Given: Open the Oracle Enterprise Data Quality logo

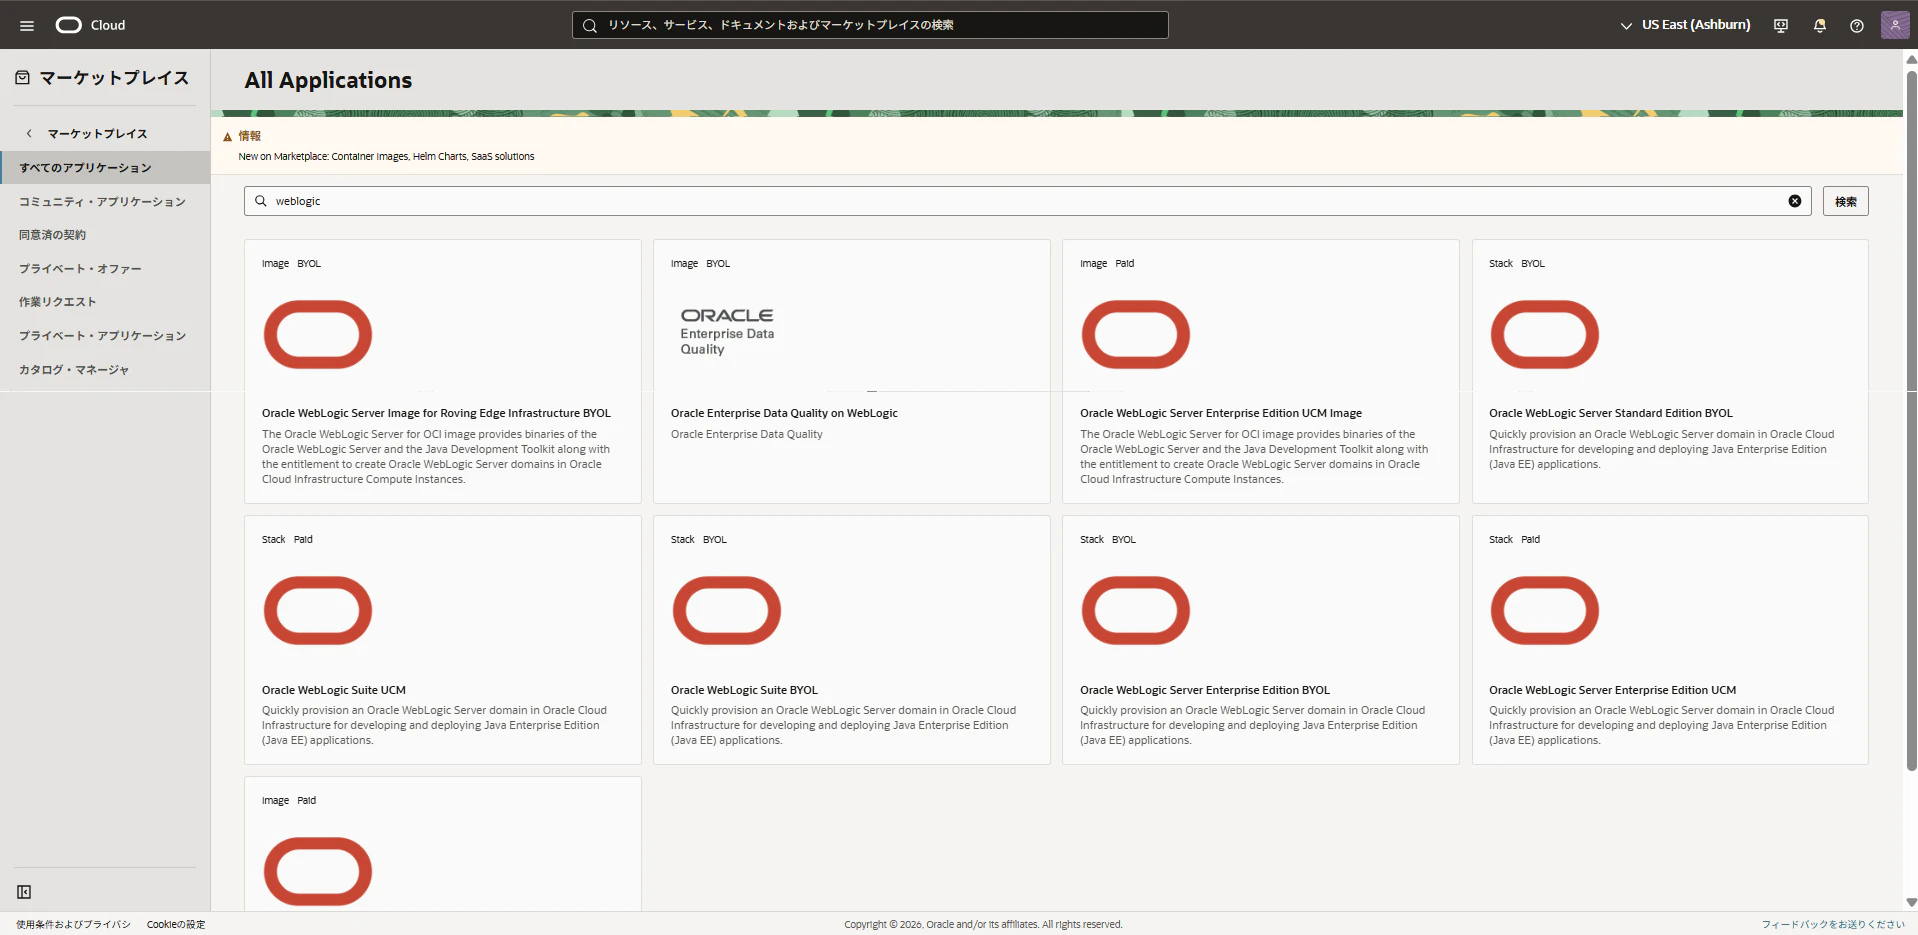Looking at the screenshot, I should [x=727, y=332].
